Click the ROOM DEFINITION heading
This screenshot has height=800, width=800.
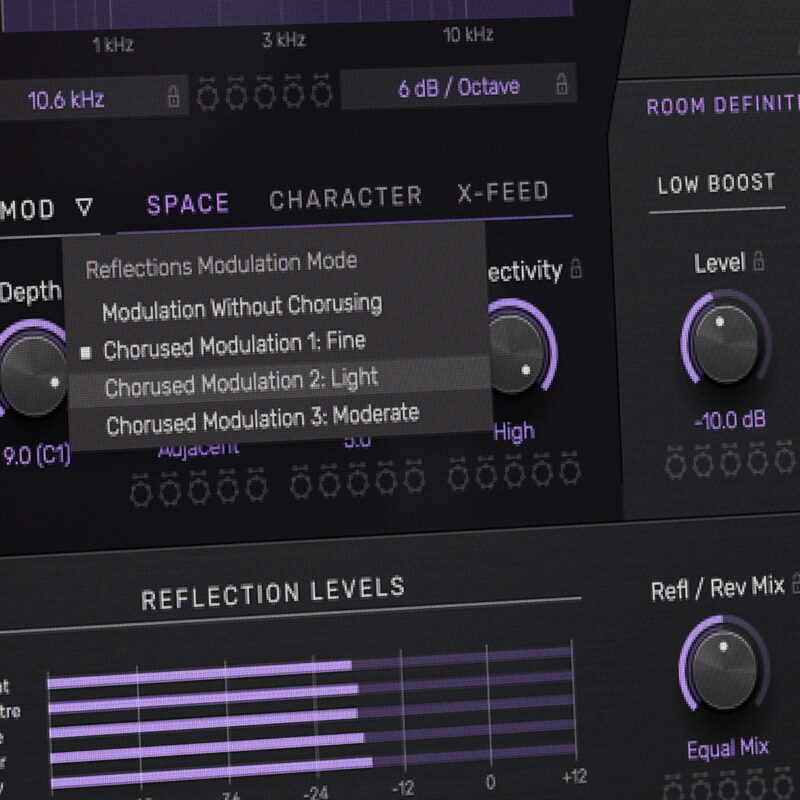coord(722,105)
